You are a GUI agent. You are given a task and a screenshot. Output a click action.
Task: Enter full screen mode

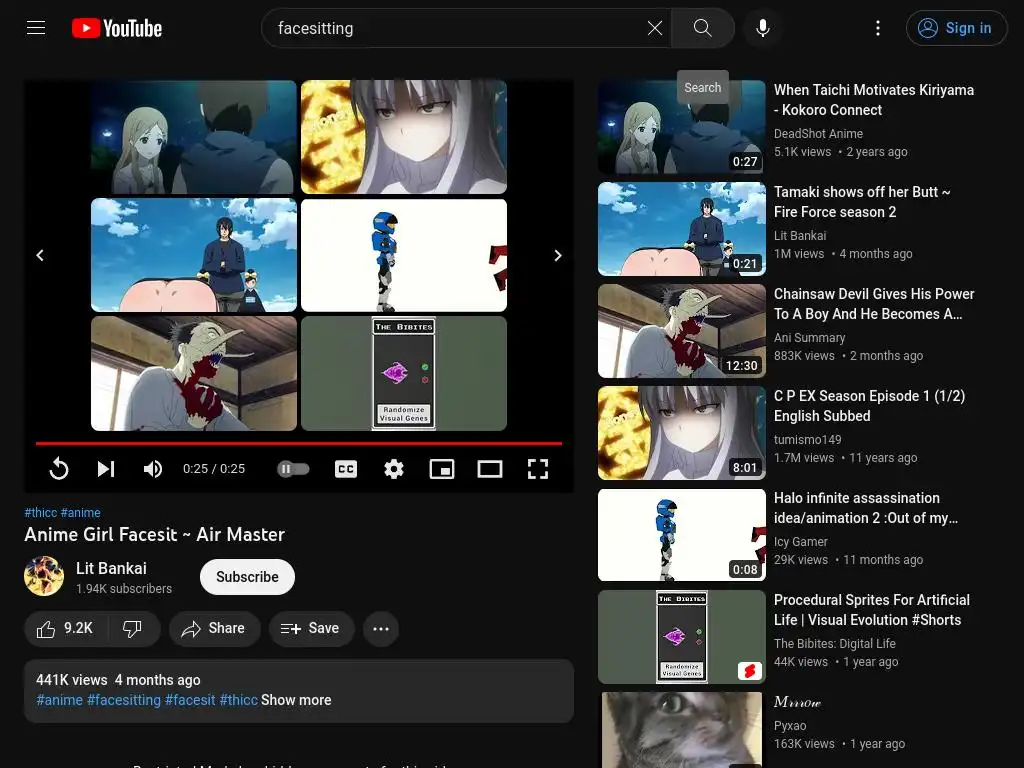tap(537, 469)
